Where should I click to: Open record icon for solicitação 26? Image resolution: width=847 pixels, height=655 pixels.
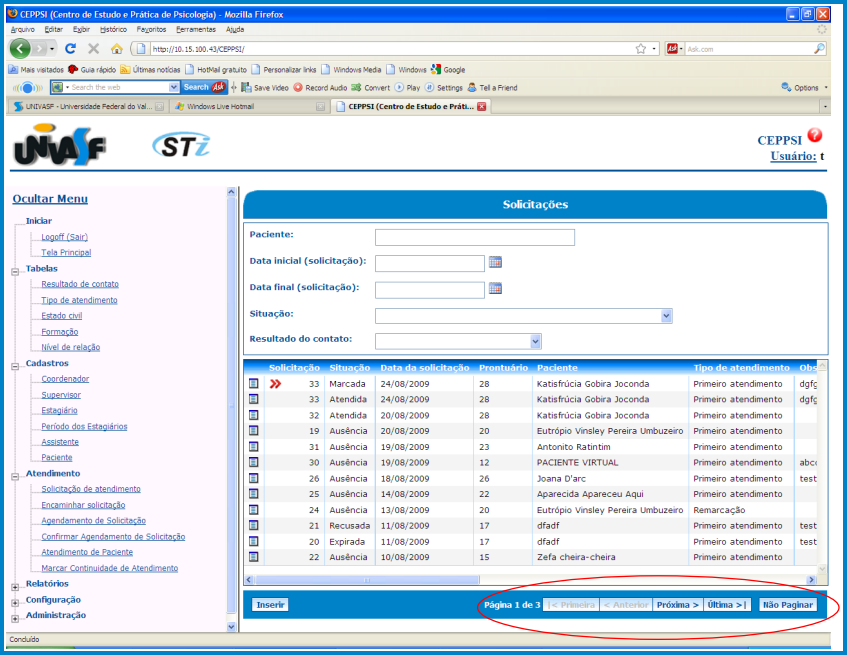[253, 478]
